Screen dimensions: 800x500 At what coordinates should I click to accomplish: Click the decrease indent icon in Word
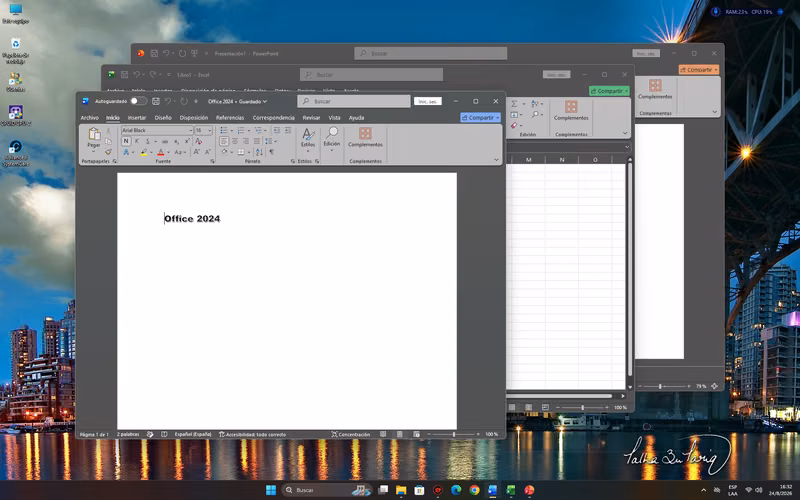[277, 131]
